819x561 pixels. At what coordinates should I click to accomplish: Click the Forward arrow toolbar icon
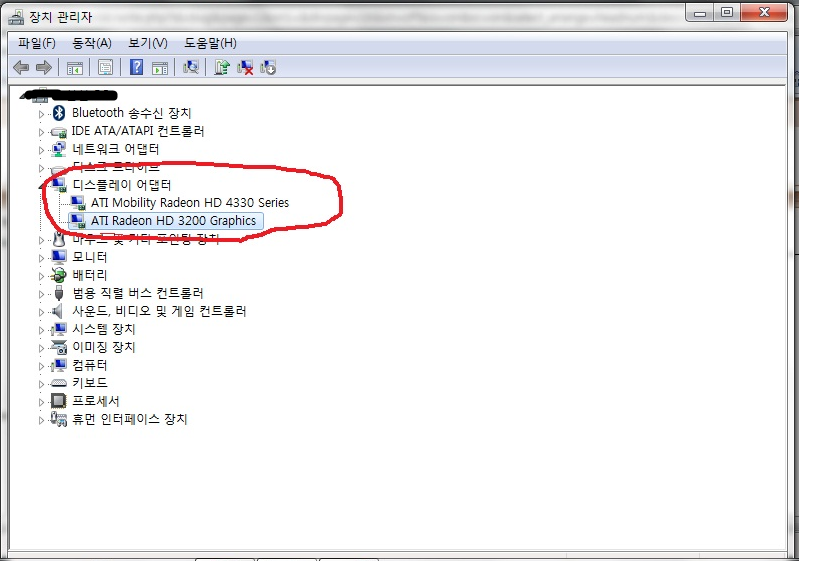coord(44,67)
